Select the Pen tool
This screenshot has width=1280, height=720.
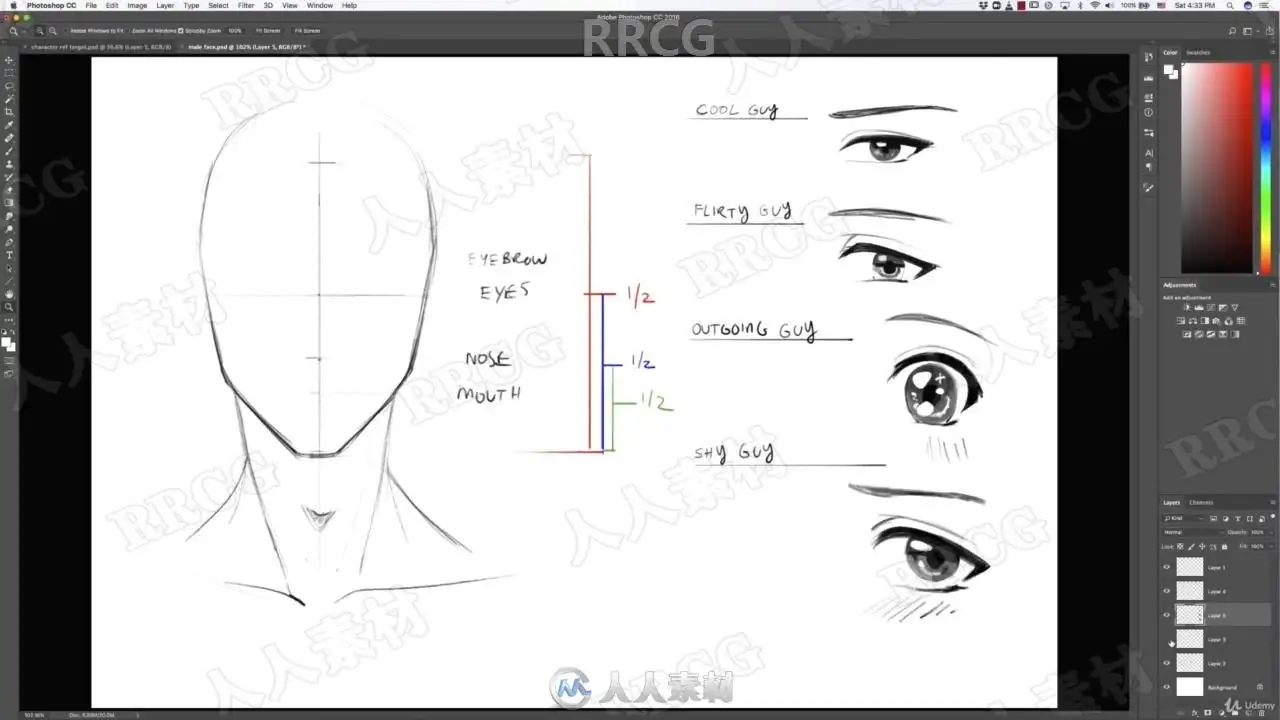pos(9,242)
